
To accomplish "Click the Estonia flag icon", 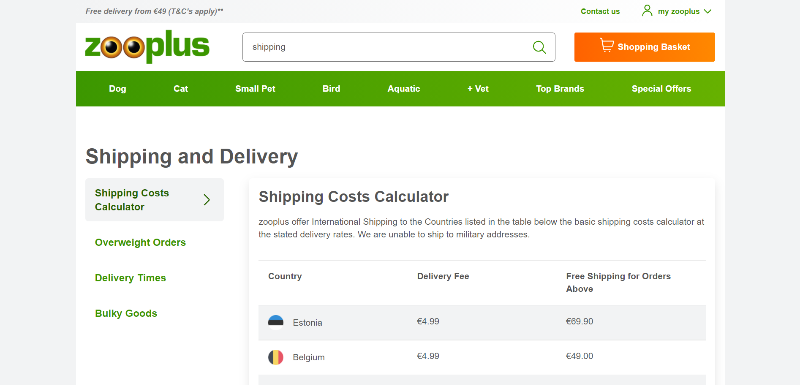I will pyautogui.click(x=276, y=322).
